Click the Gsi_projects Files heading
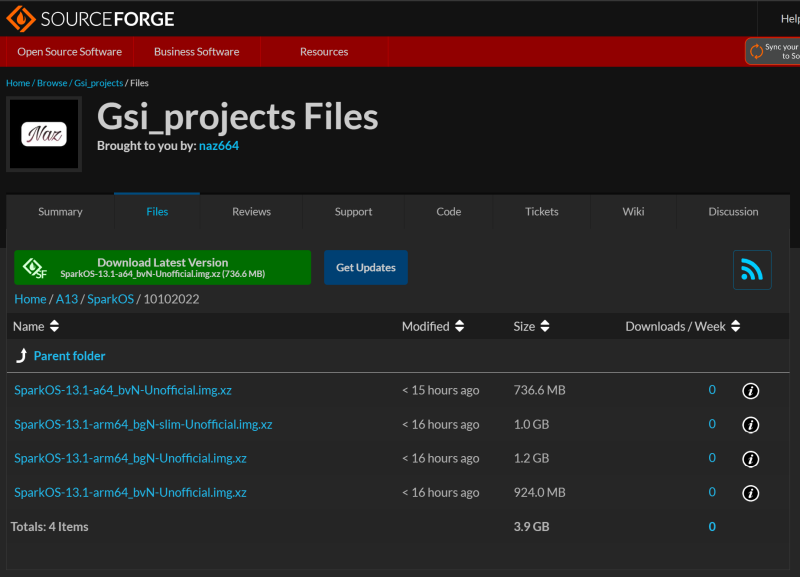Image resolution: width=800 pixels, height=577 pixels. (x=238, y=117)
